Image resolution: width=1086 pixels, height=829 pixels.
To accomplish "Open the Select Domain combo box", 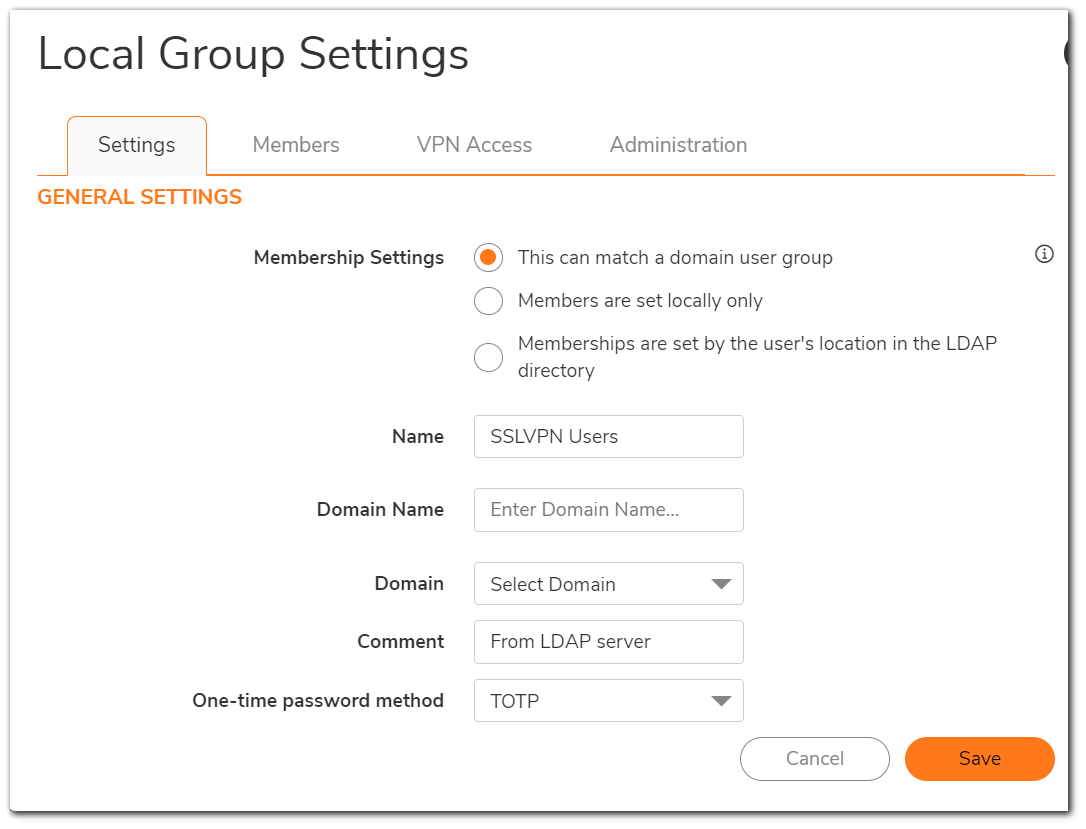I will [608, 583].
